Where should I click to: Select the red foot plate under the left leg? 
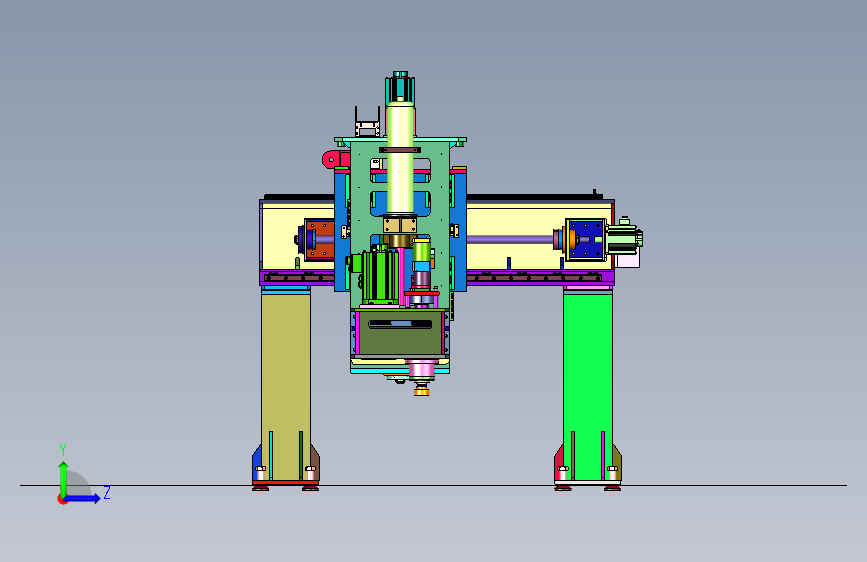(x=285, y=483)
